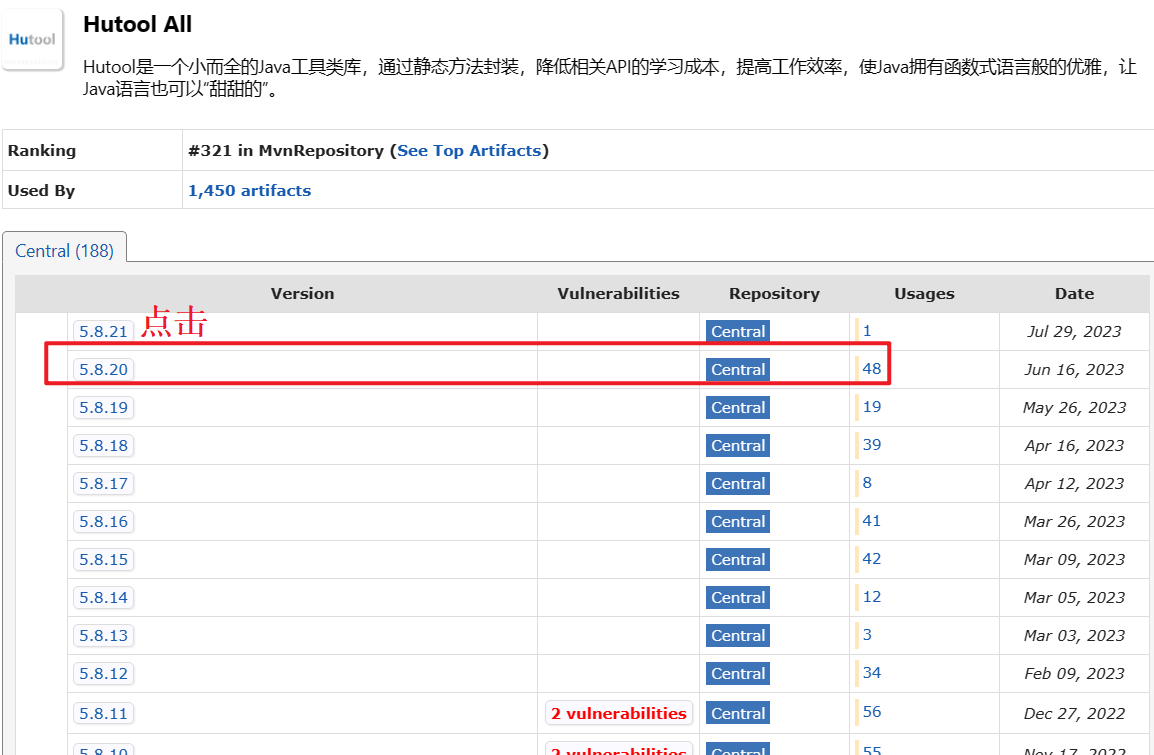
Task: Open the 1,450 artifacts link
Action: click(x=249, y=191)
